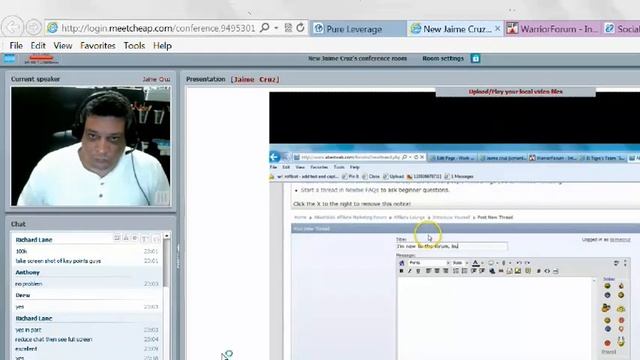The width and height of the screenshot is (640, 360).
Task: Click the refresh icon in the shared-screen browser
Action: [416, 157]
